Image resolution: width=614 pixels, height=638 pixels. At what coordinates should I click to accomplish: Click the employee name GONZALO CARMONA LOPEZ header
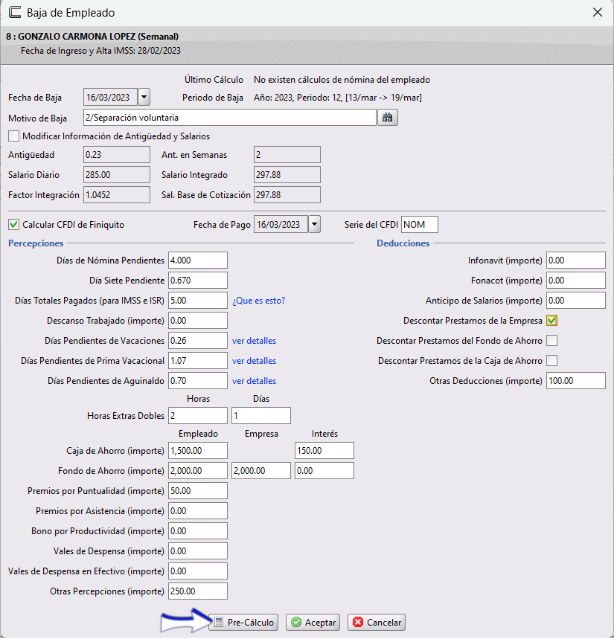92,37
